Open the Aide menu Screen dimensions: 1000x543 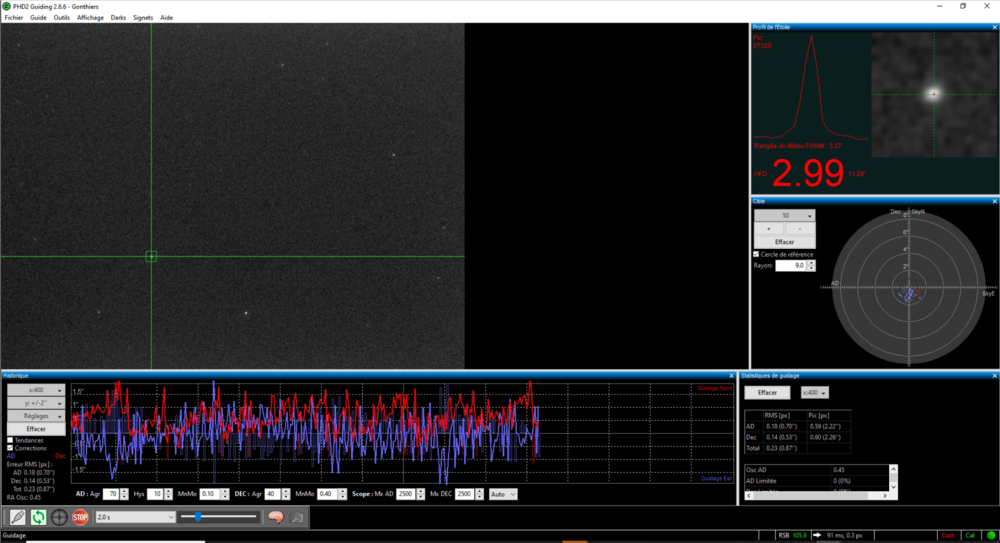coord(166,18)
